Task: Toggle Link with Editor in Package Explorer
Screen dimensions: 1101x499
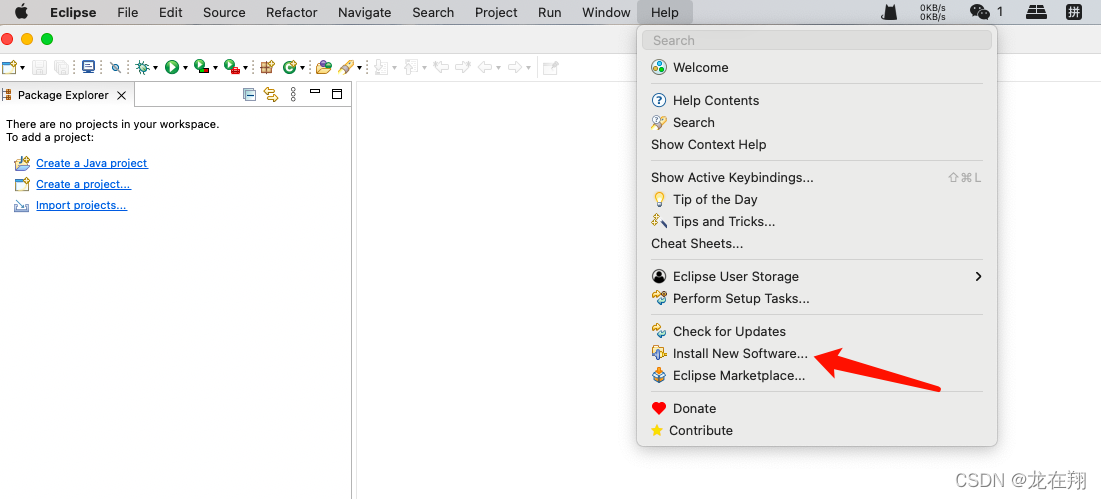Action: (x=271, y=94)
